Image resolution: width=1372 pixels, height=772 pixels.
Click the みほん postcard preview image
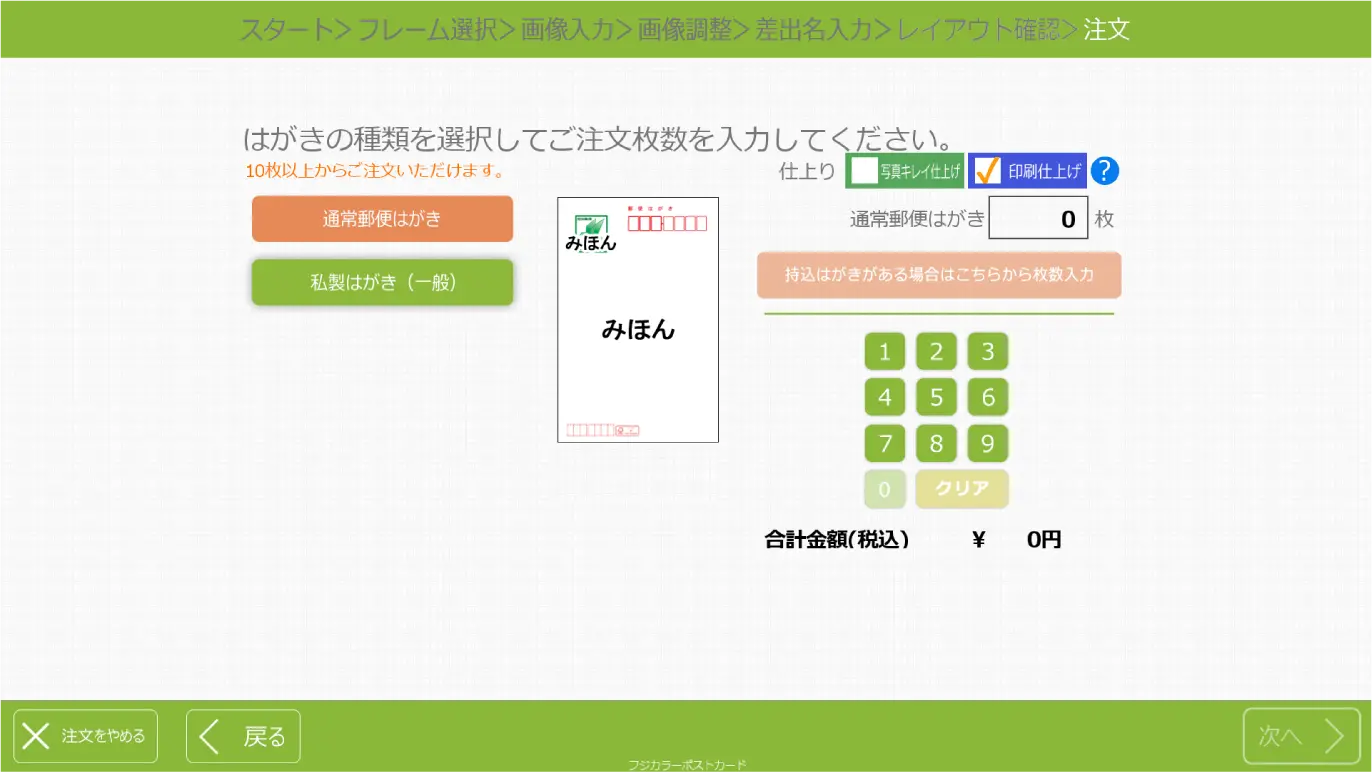tap(637, 320)
